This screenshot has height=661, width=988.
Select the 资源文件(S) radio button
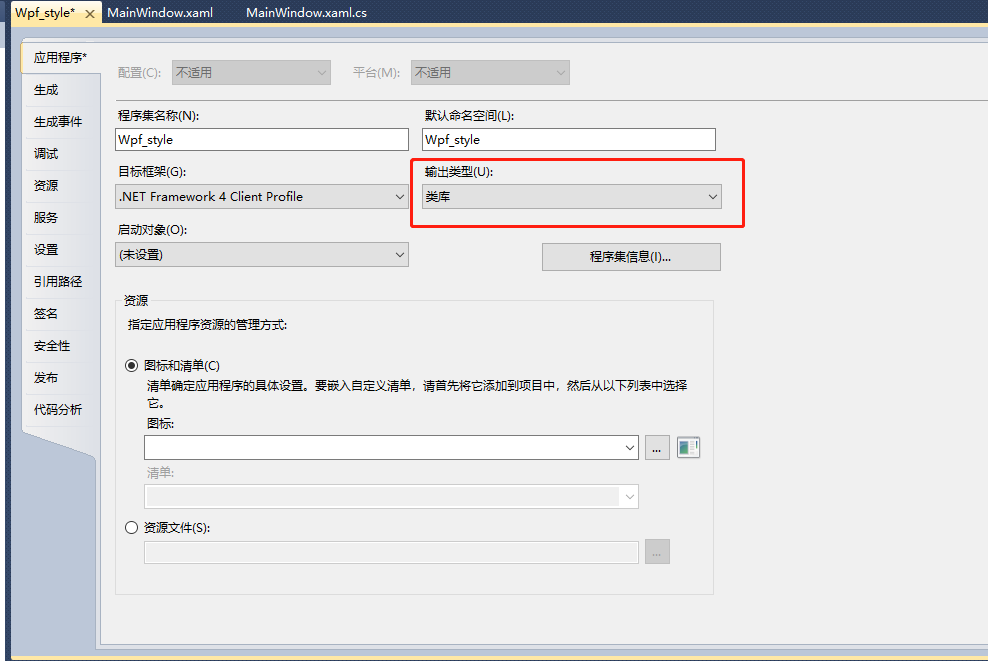(x=131, y=527)
